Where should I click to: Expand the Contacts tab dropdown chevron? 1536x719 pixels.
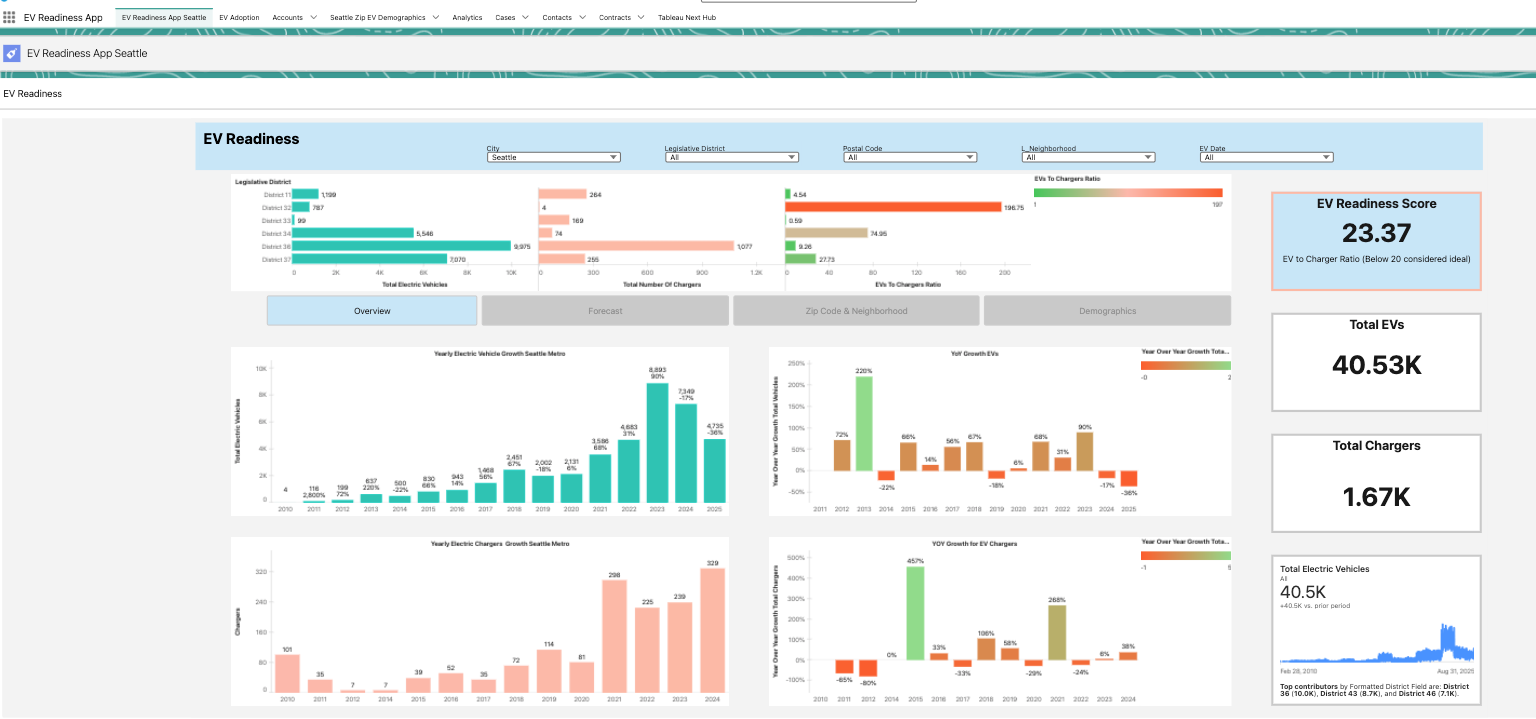tap(583, 17)
